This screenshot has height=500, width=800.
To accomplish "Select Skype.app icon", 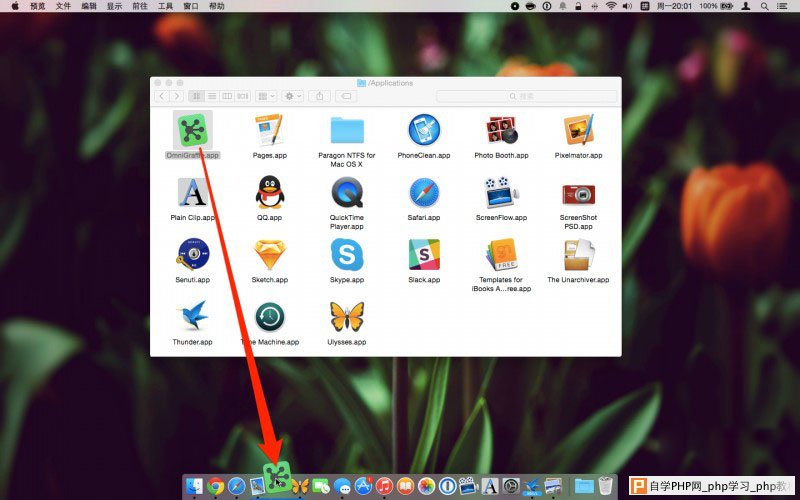I will click(x=347, y=254).
